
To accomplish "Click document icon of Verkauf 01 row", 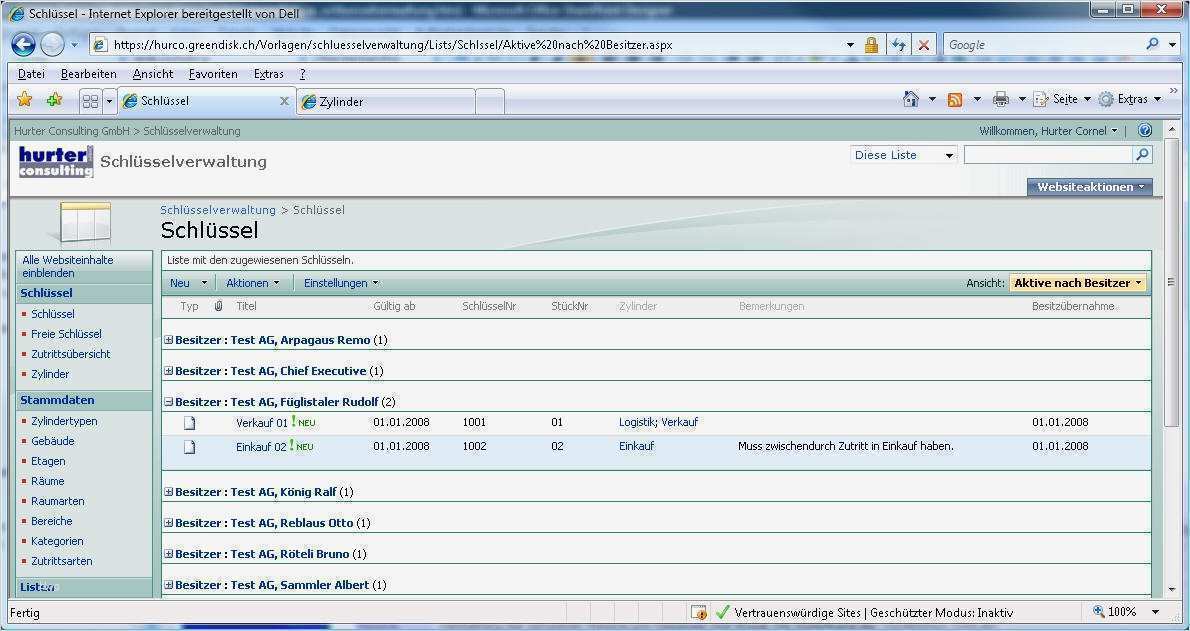I will coord(190,423).
